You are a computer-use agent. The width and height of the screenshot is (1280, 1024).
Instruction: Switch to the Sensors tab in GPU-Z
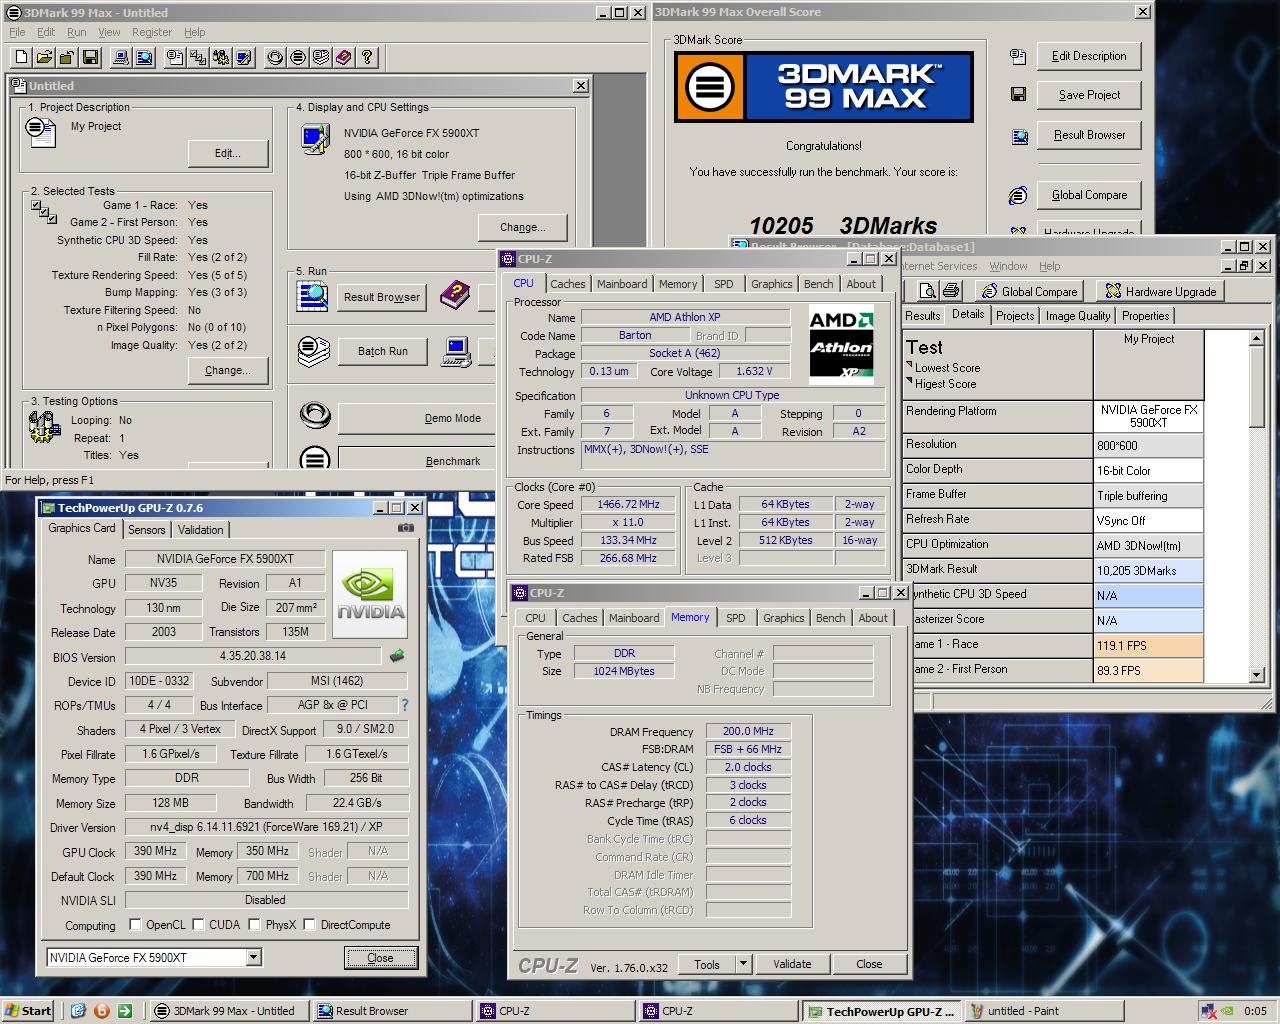(x=146, y=530)
